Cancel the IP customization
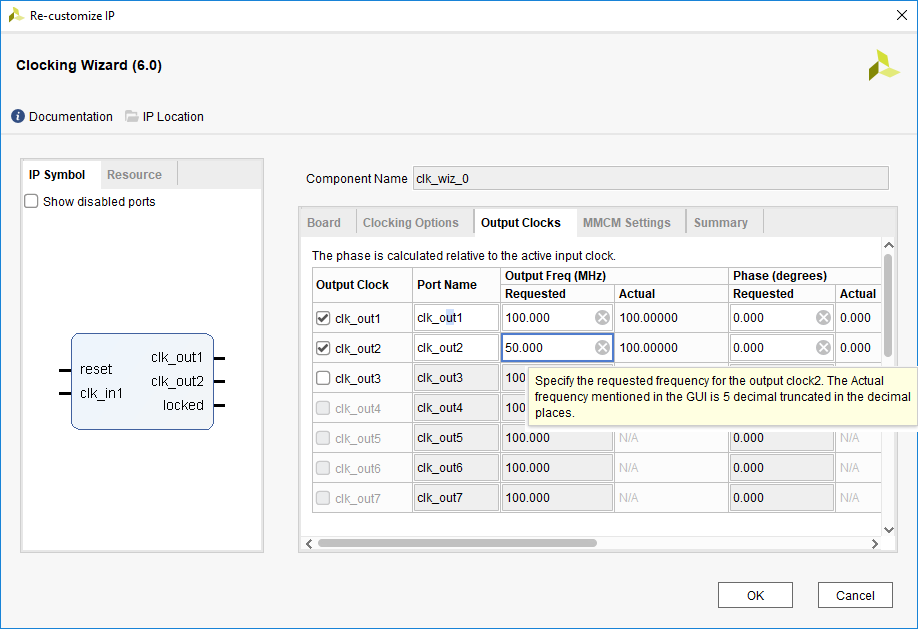Viewport: 918px width, 629px height. pos(855,595)
